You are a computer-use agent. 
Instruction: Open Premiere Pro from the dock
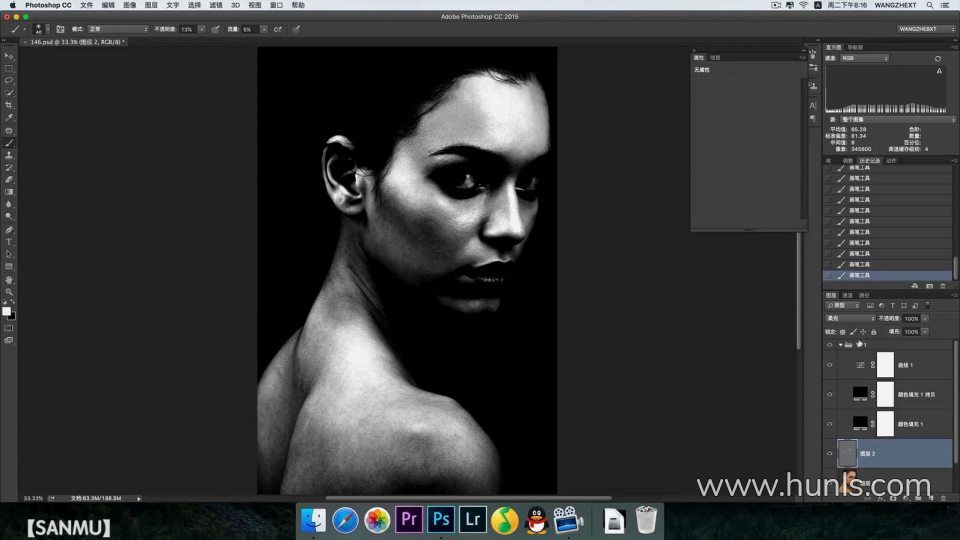coord(408,519)
